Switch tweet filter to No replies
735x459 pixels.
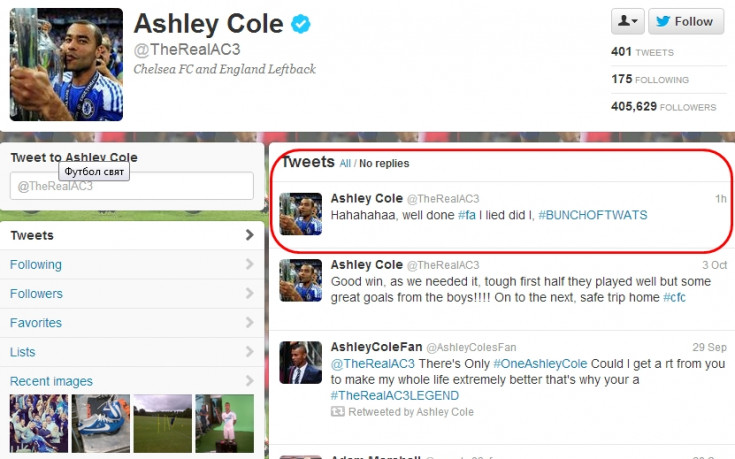pos(384,164)
